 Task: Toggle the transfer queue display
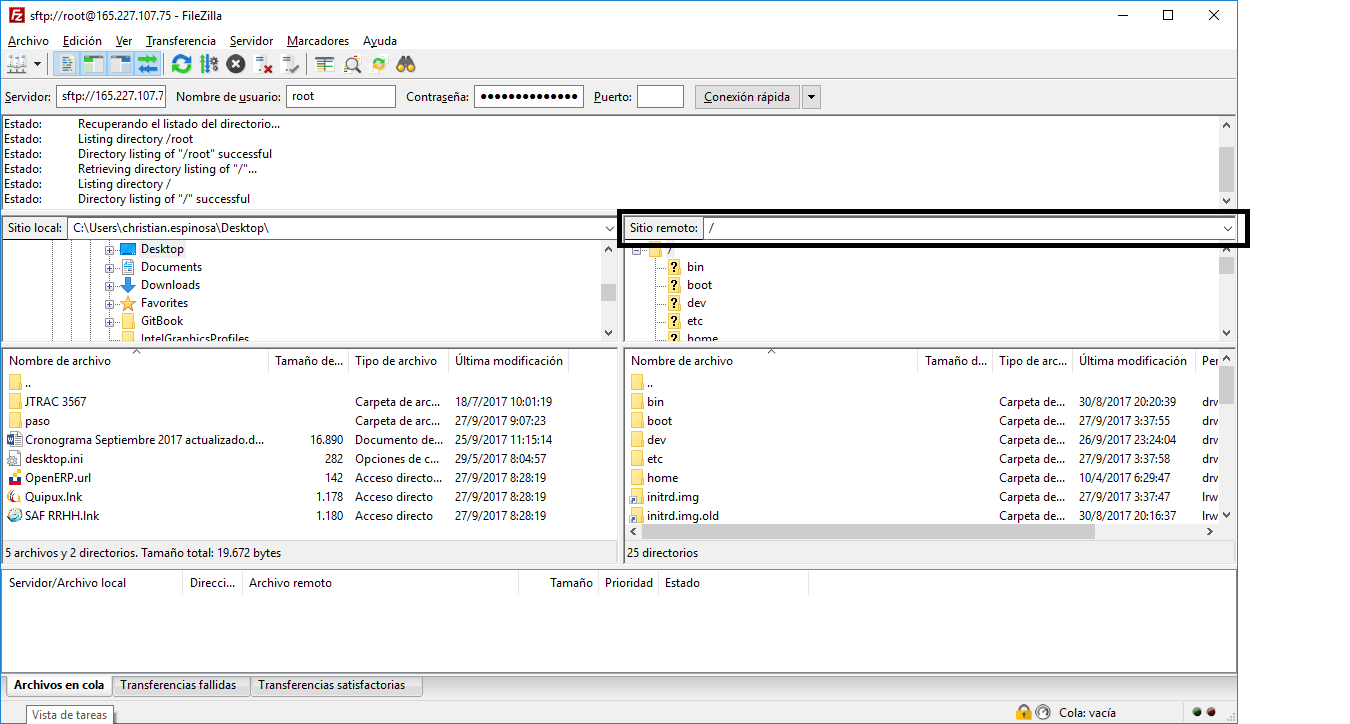(x=148, y=64)
